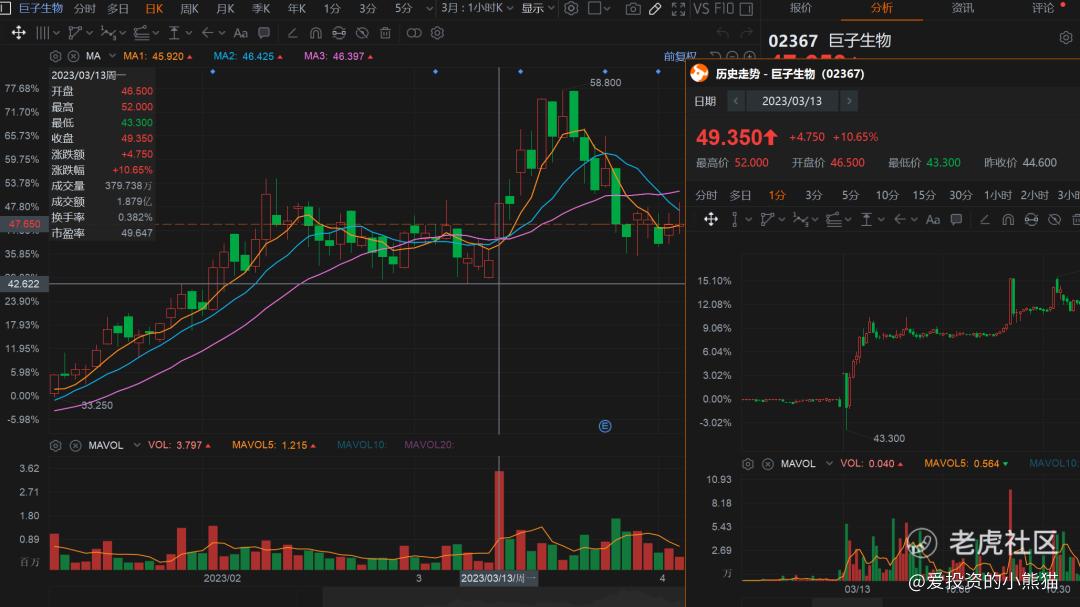
Task: Select 1小时 interval in history popup
Action: pyautogui.click(x=997, y=196)
